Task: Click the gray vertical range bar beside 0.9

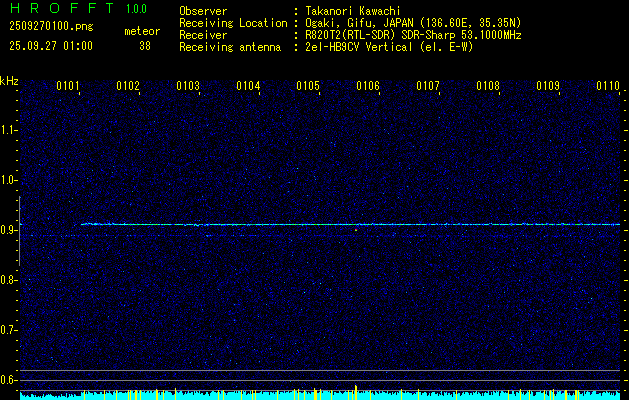Action: point(19,231)
